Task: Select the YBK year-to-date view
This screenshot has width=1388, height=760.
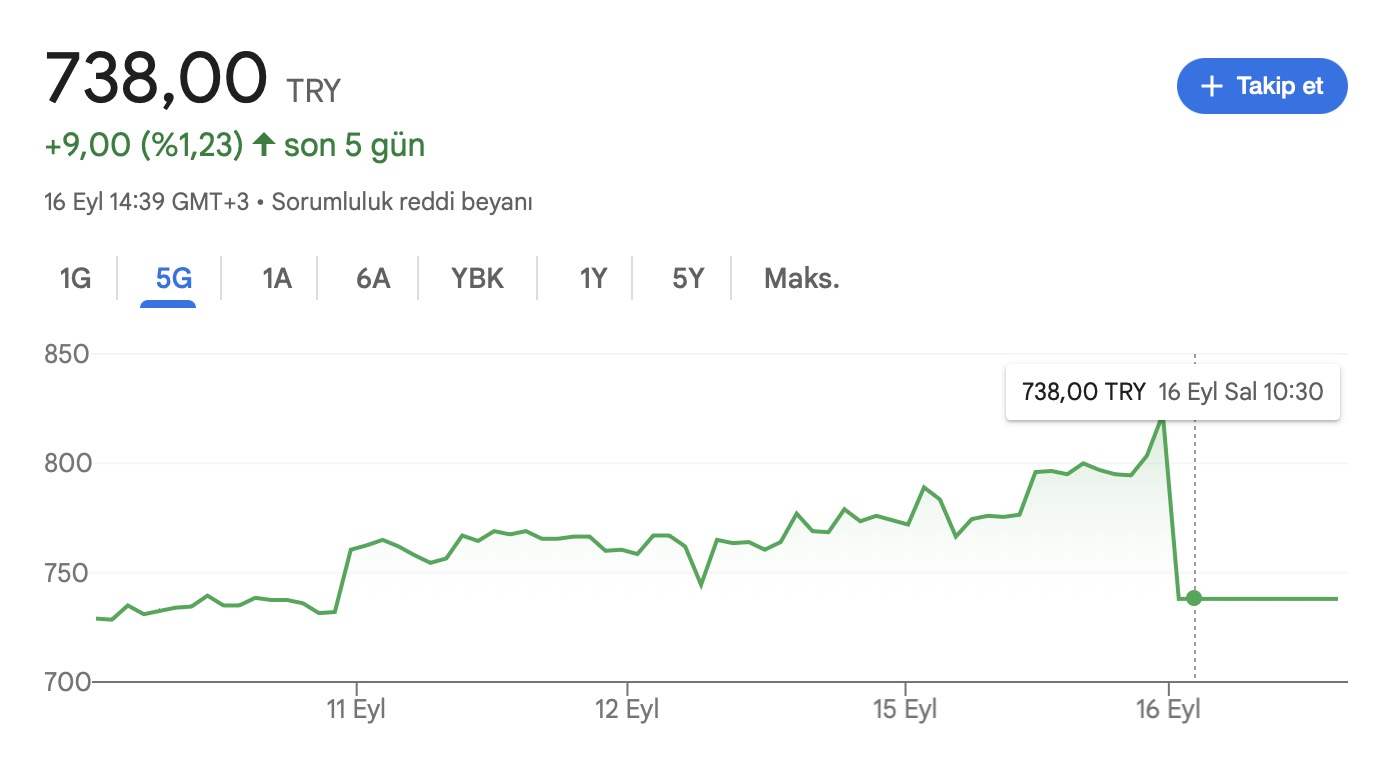Action: point(477,278)
